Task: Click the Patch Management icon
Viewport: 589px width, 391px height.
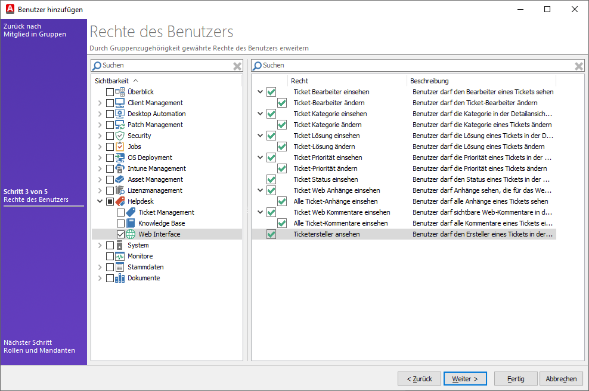Action: pyautogui.click(x=120, y=125)
